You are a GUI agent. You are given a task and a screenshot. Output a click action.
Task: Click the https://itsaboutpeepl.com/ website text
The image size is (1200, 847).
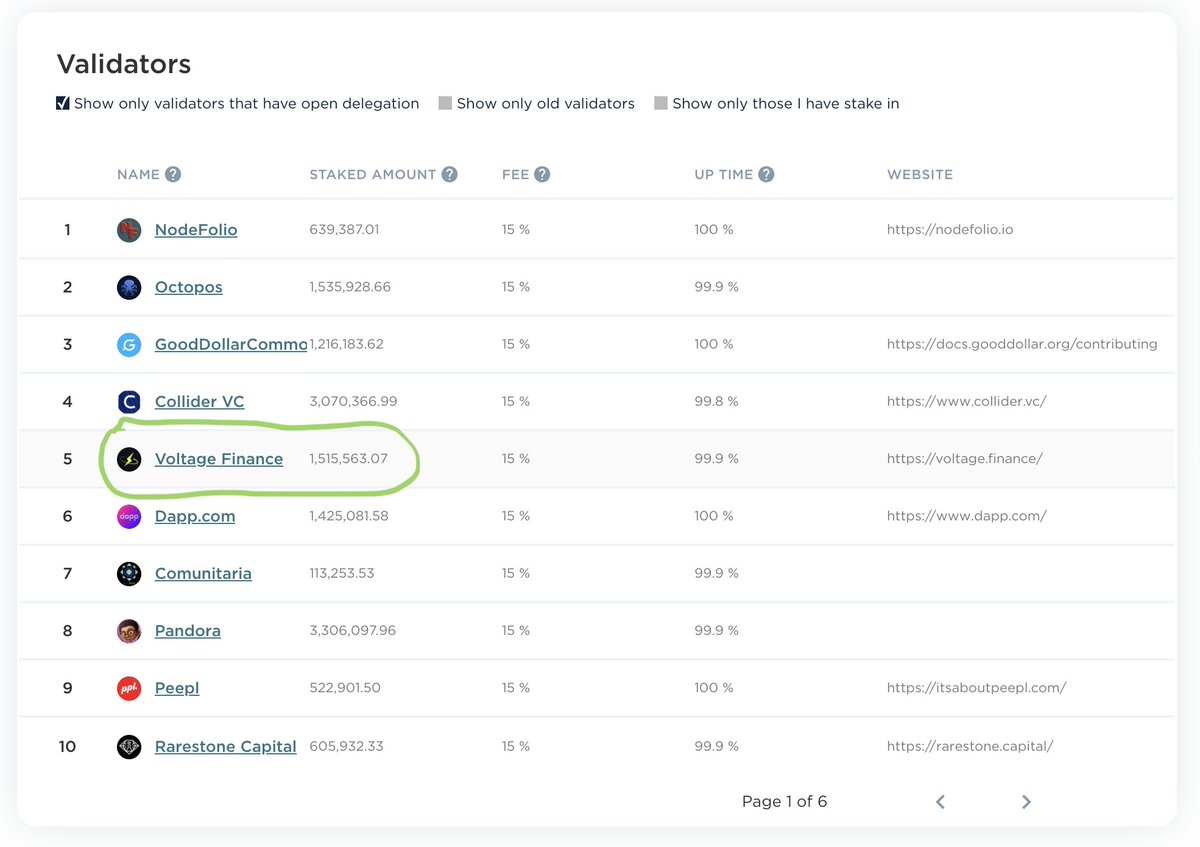[x=977, y=688]
